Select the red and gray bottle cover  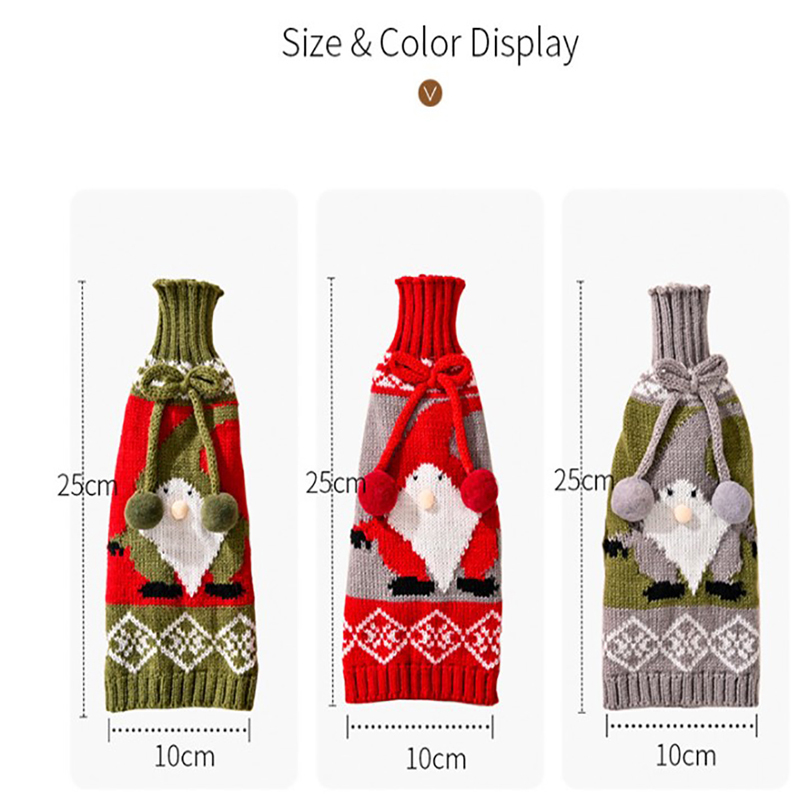pos(422,490)
